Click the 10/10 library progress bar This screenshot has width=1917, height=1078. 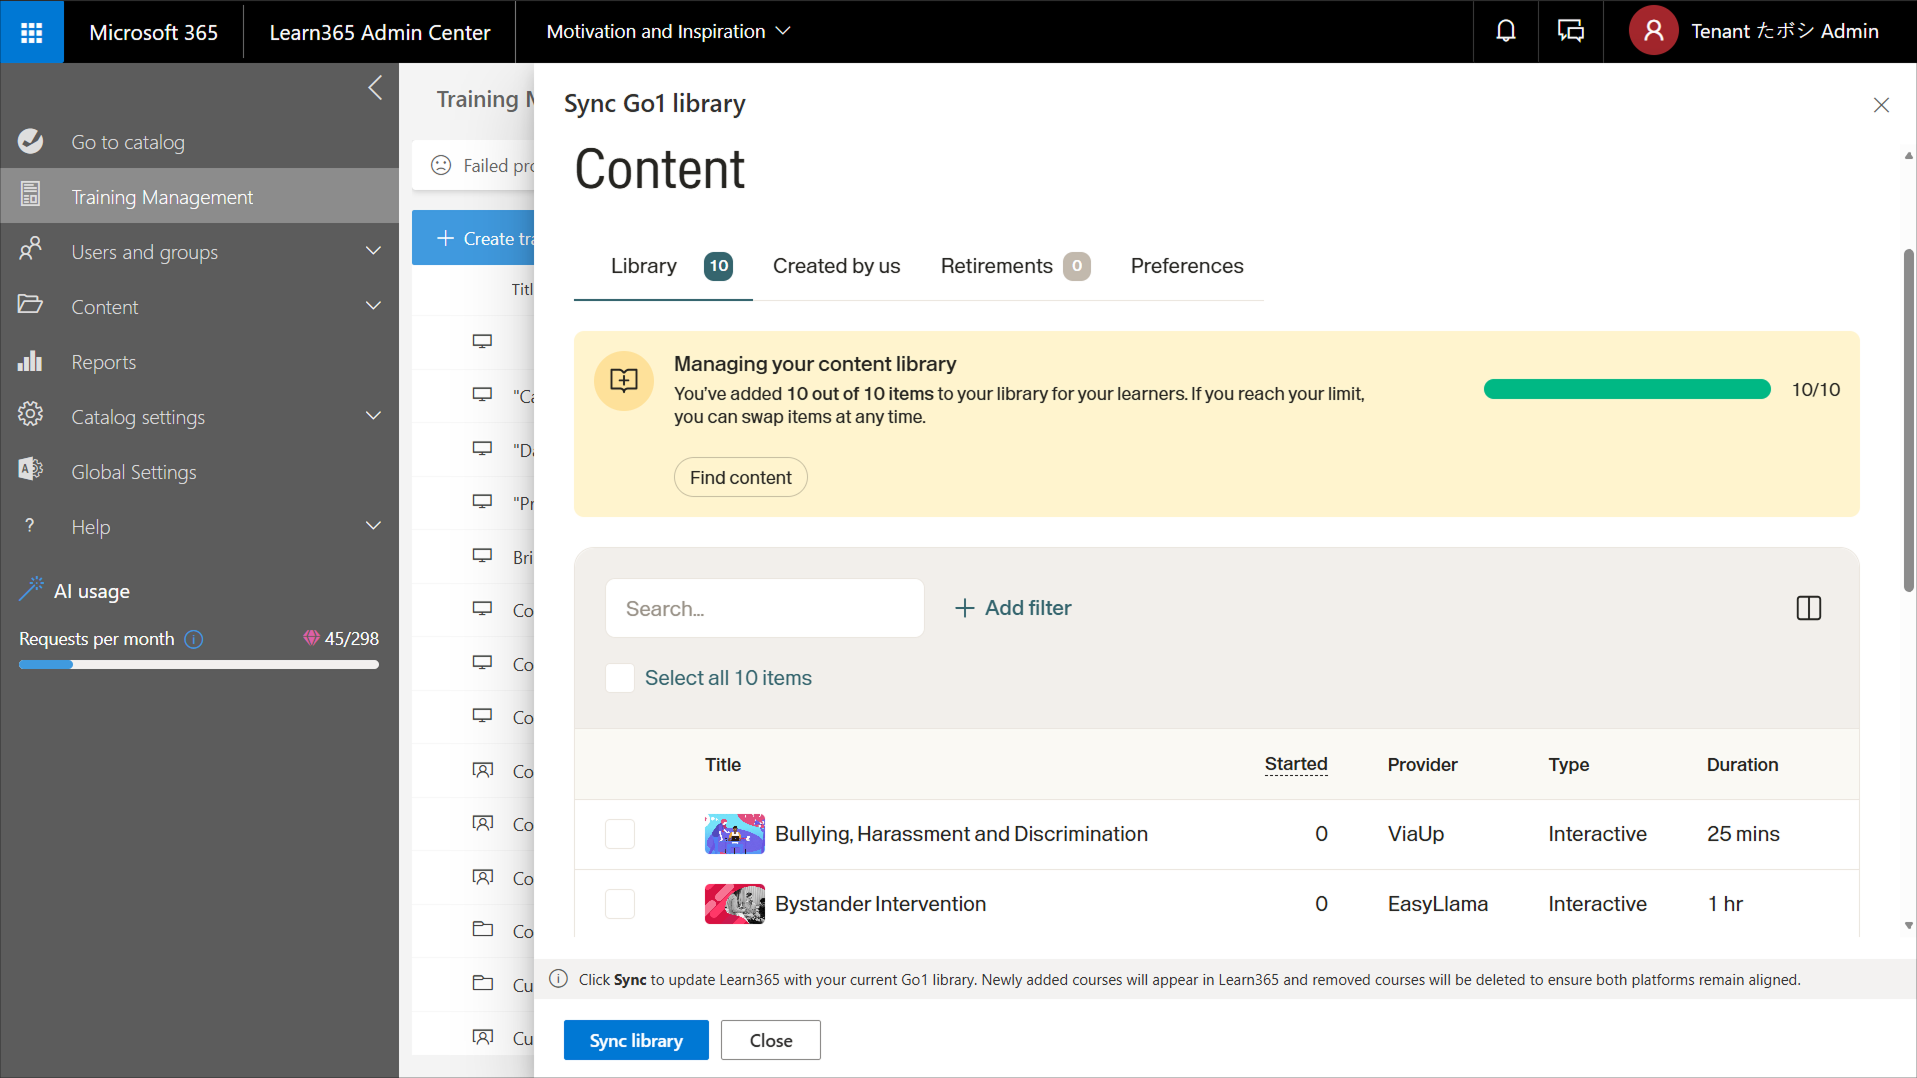(1626, 390)
